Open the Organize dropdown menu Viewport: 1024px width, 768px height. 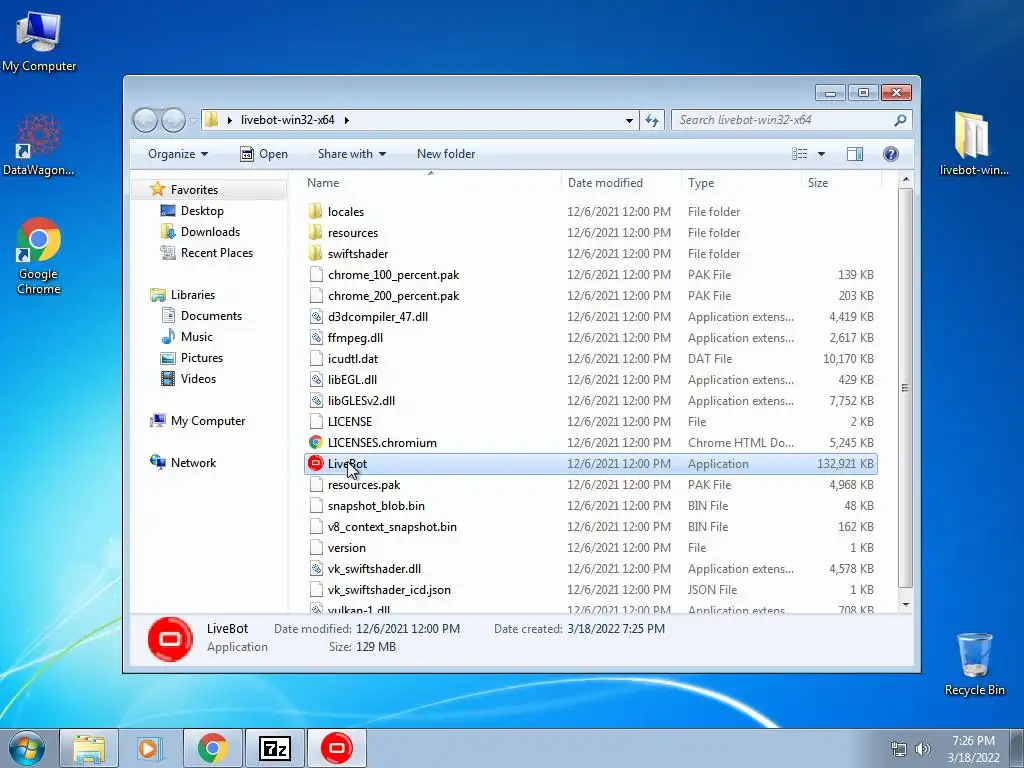pos(178,153)
